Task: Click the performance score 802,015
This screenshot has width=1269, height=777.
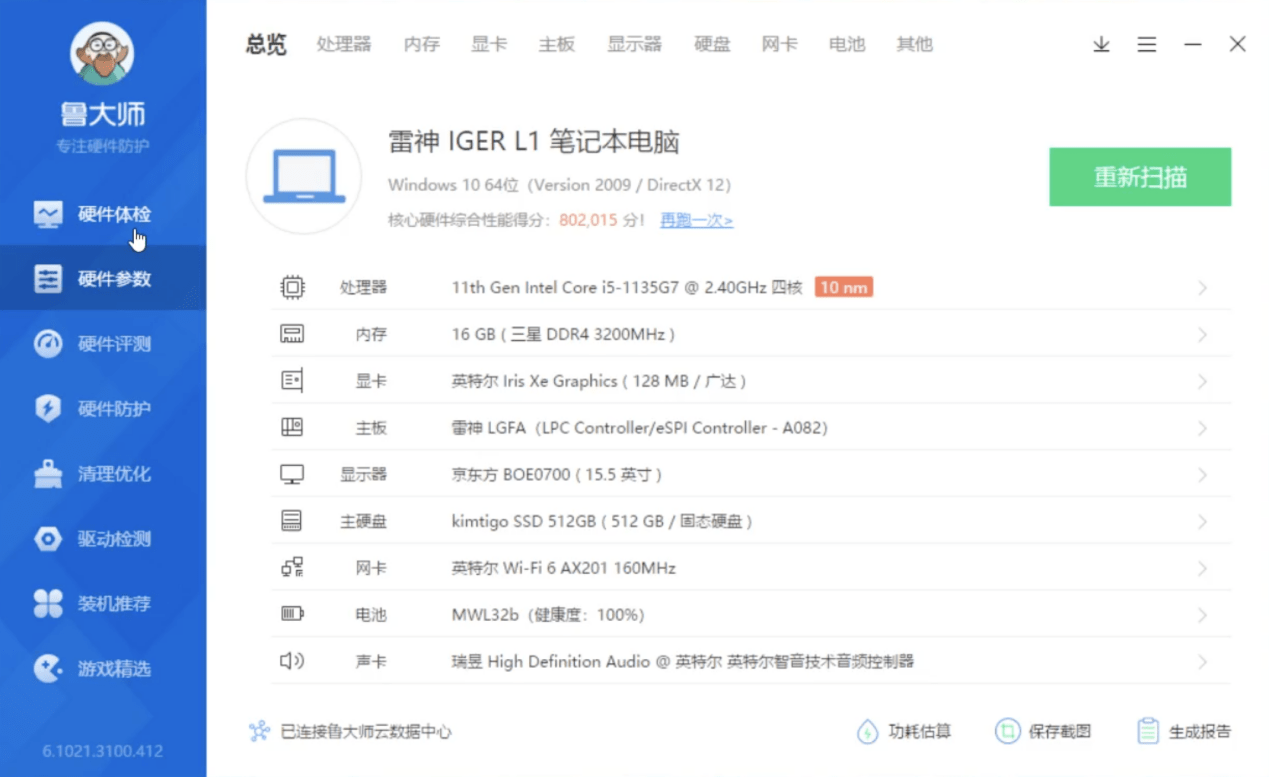Action: [589, 220]
